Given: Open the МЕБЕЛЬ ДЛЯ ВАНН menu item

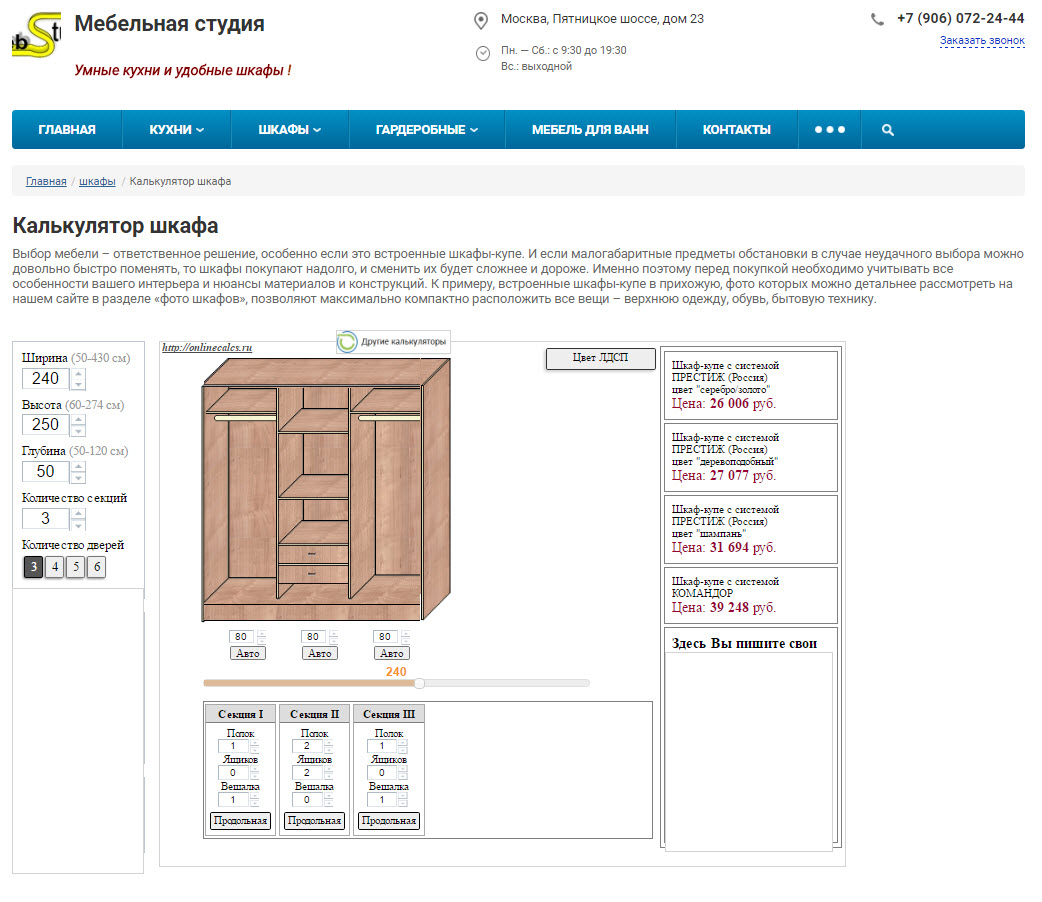Looking at the screenshot, I should tap(590, 130).
